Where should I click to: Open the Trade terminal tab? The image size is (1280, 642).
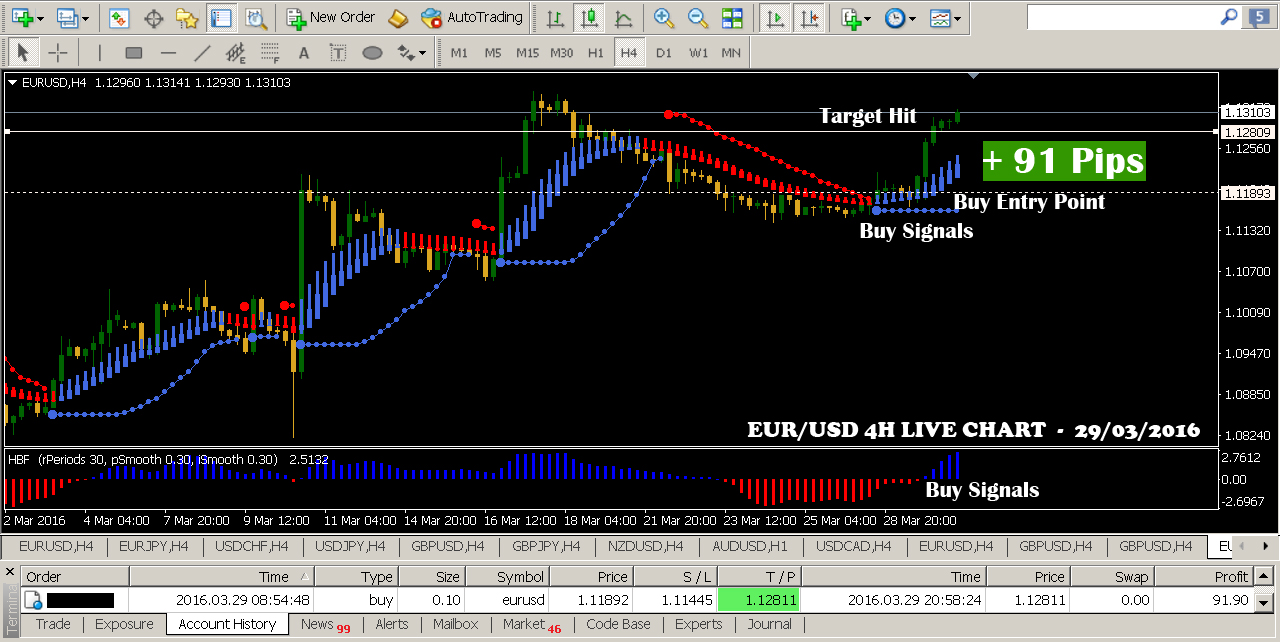coord(53,624)
